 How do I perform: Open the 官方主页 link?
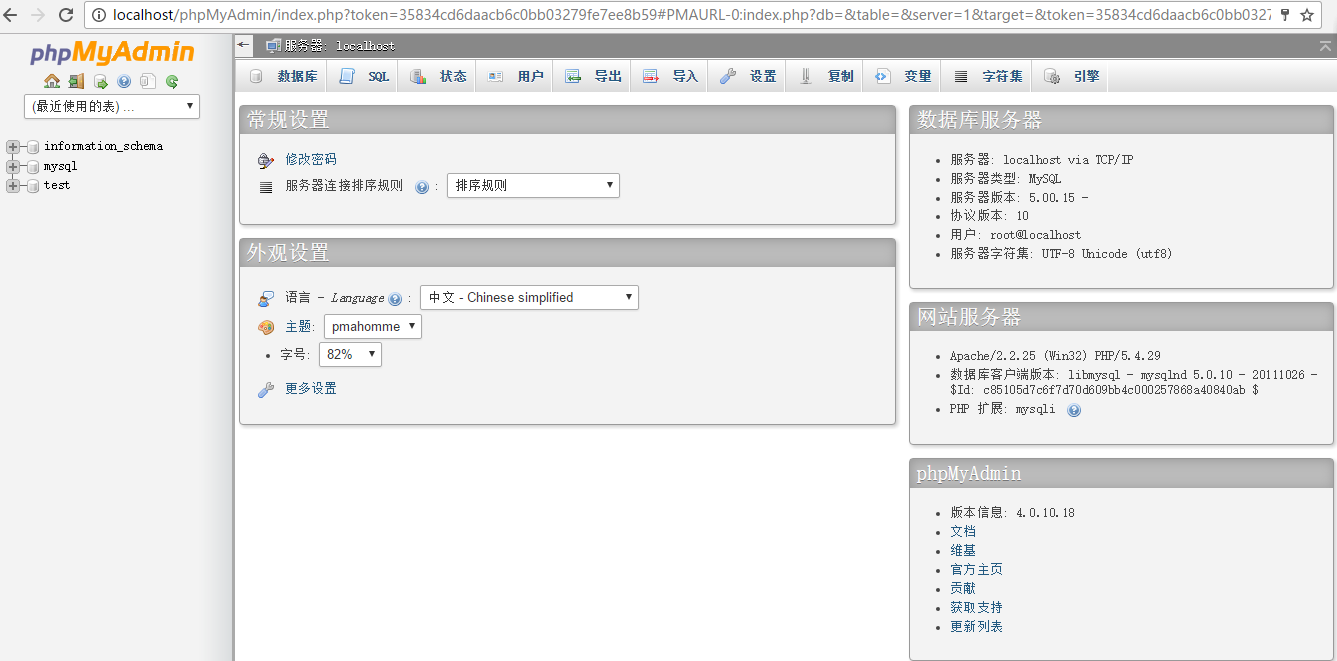tap(976, 569)
